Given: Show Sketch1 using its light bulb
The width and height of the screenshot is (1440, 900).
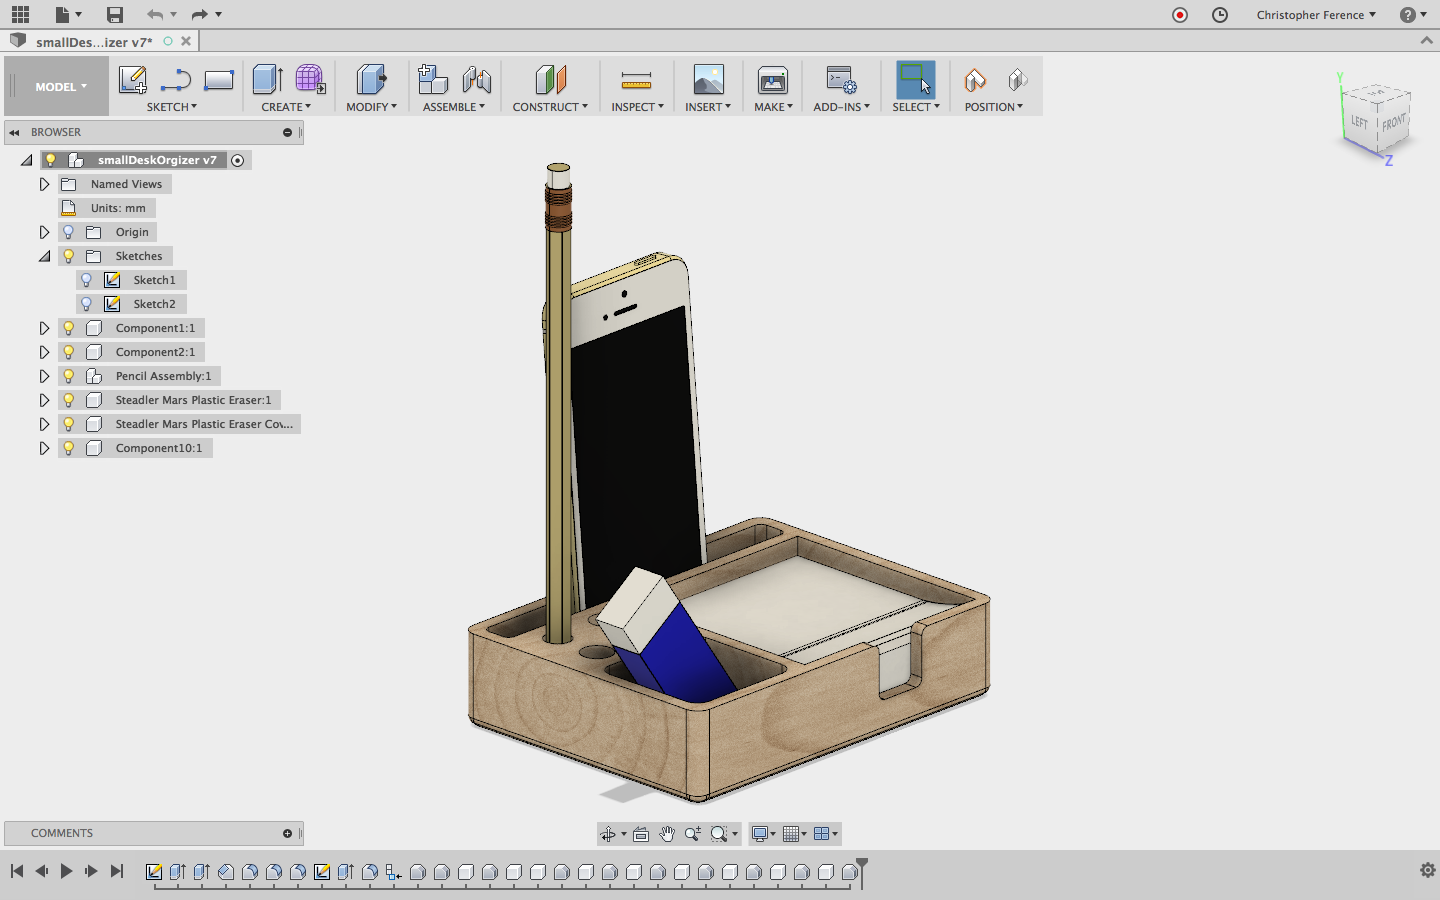Looking at the screenshot, I should coord(87,280).
